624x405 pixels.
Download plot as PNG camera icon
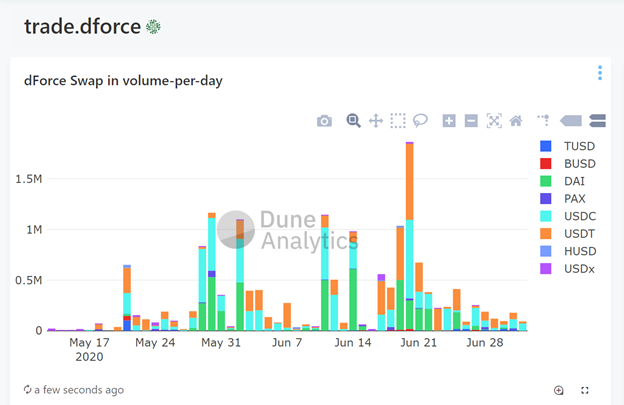(324, 121)
